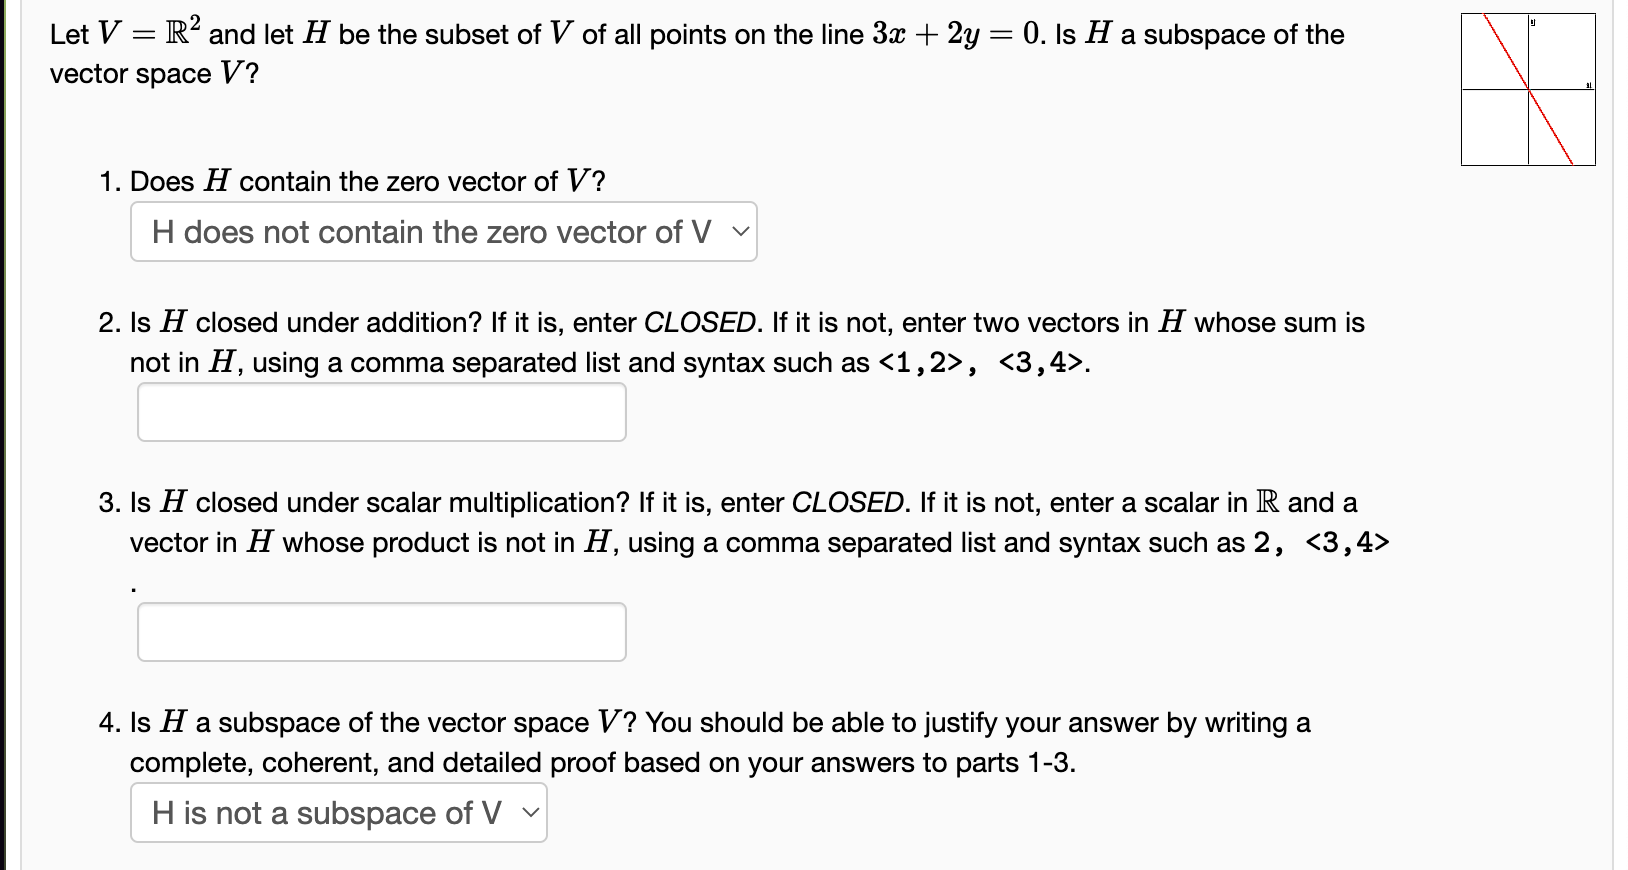Image resolution: width=1628 pixels, height=870 pixels.
Task: Click the empty CLOSED answer field under question 2
Action: (x=380, y=411)
